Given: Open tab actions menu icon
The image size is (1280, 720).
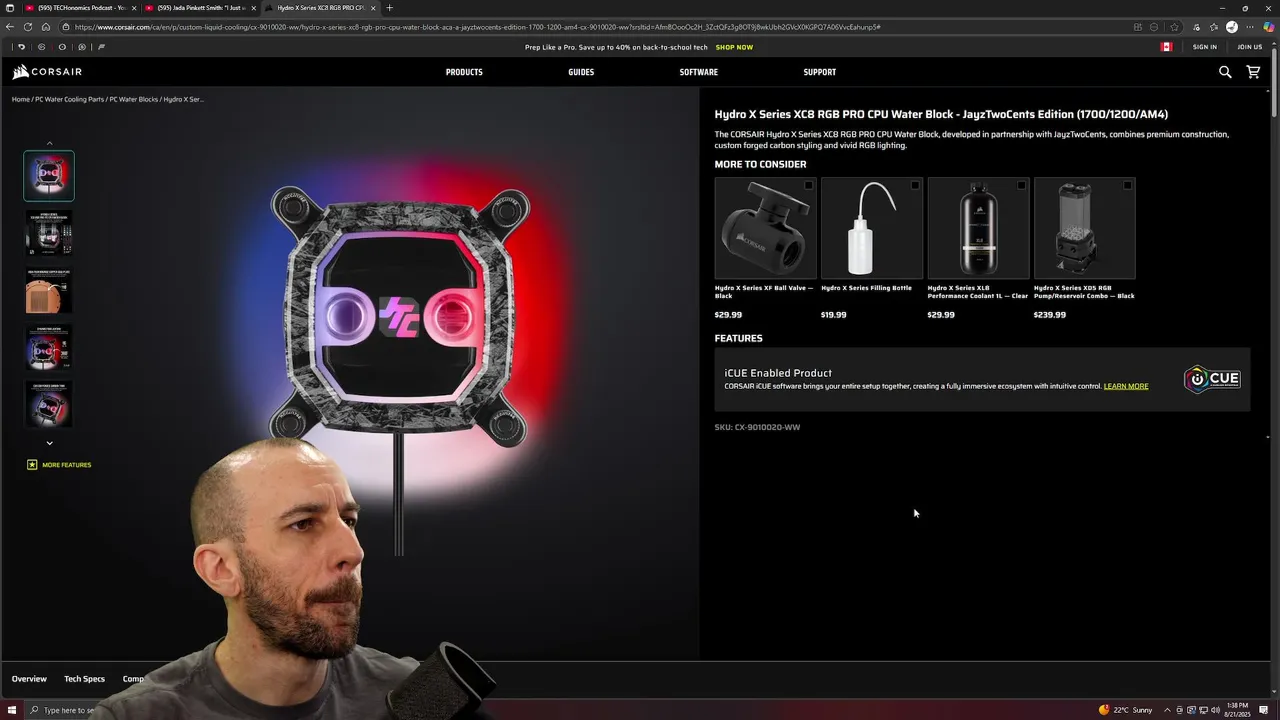Looking at the screenshot, I should (10, 8).
